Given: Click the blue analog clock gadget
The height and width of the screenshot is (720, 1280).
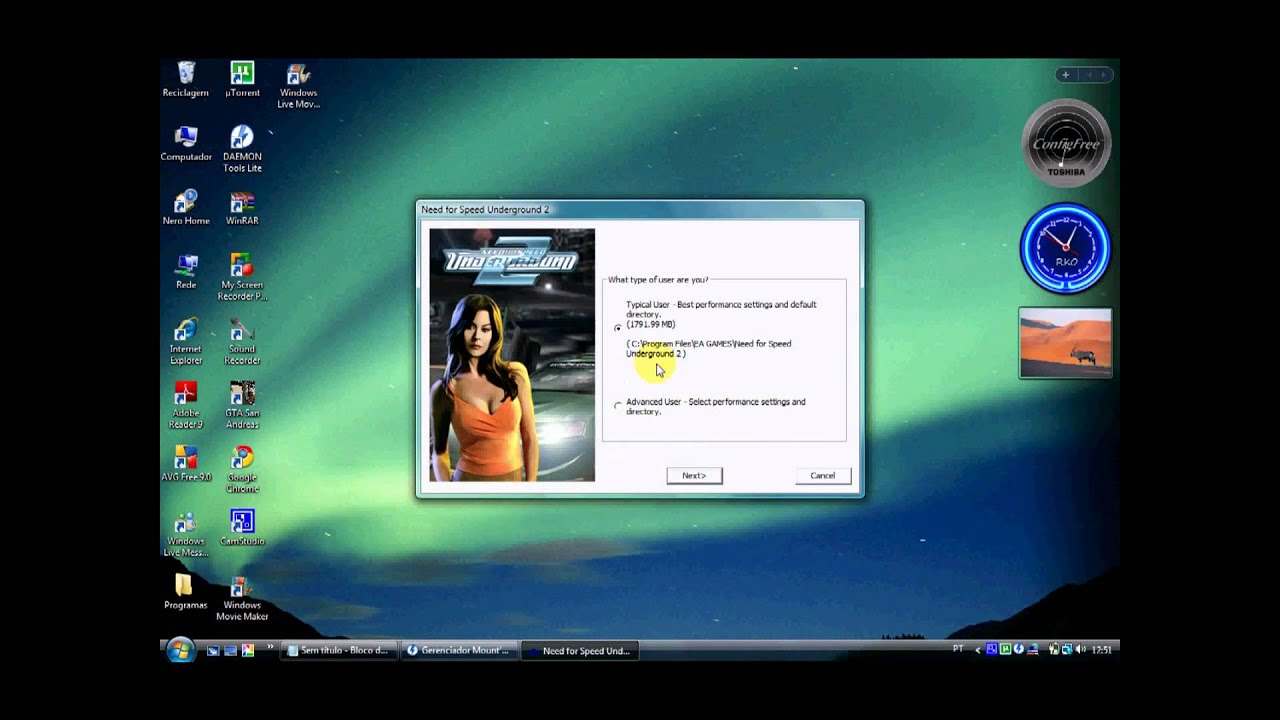Looking at the screenshot, I should click(x=1065, y=249).
